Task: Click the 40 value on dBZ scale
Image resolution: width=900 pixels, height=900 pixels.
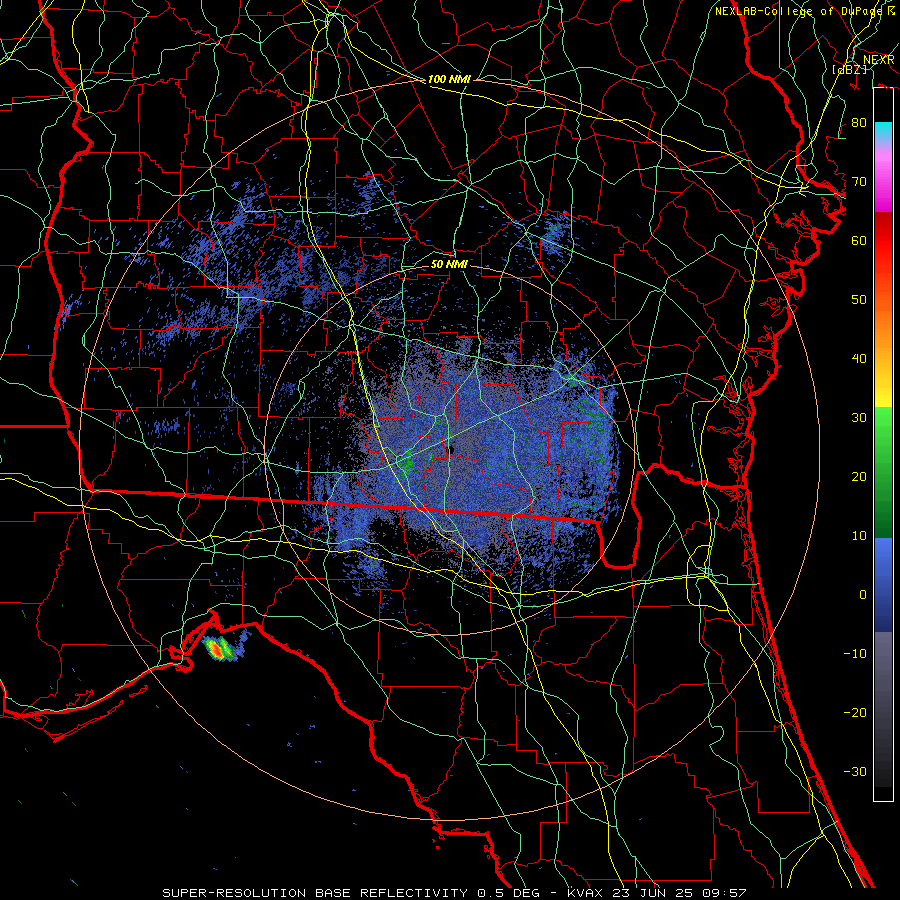Action: pos(859,359)
